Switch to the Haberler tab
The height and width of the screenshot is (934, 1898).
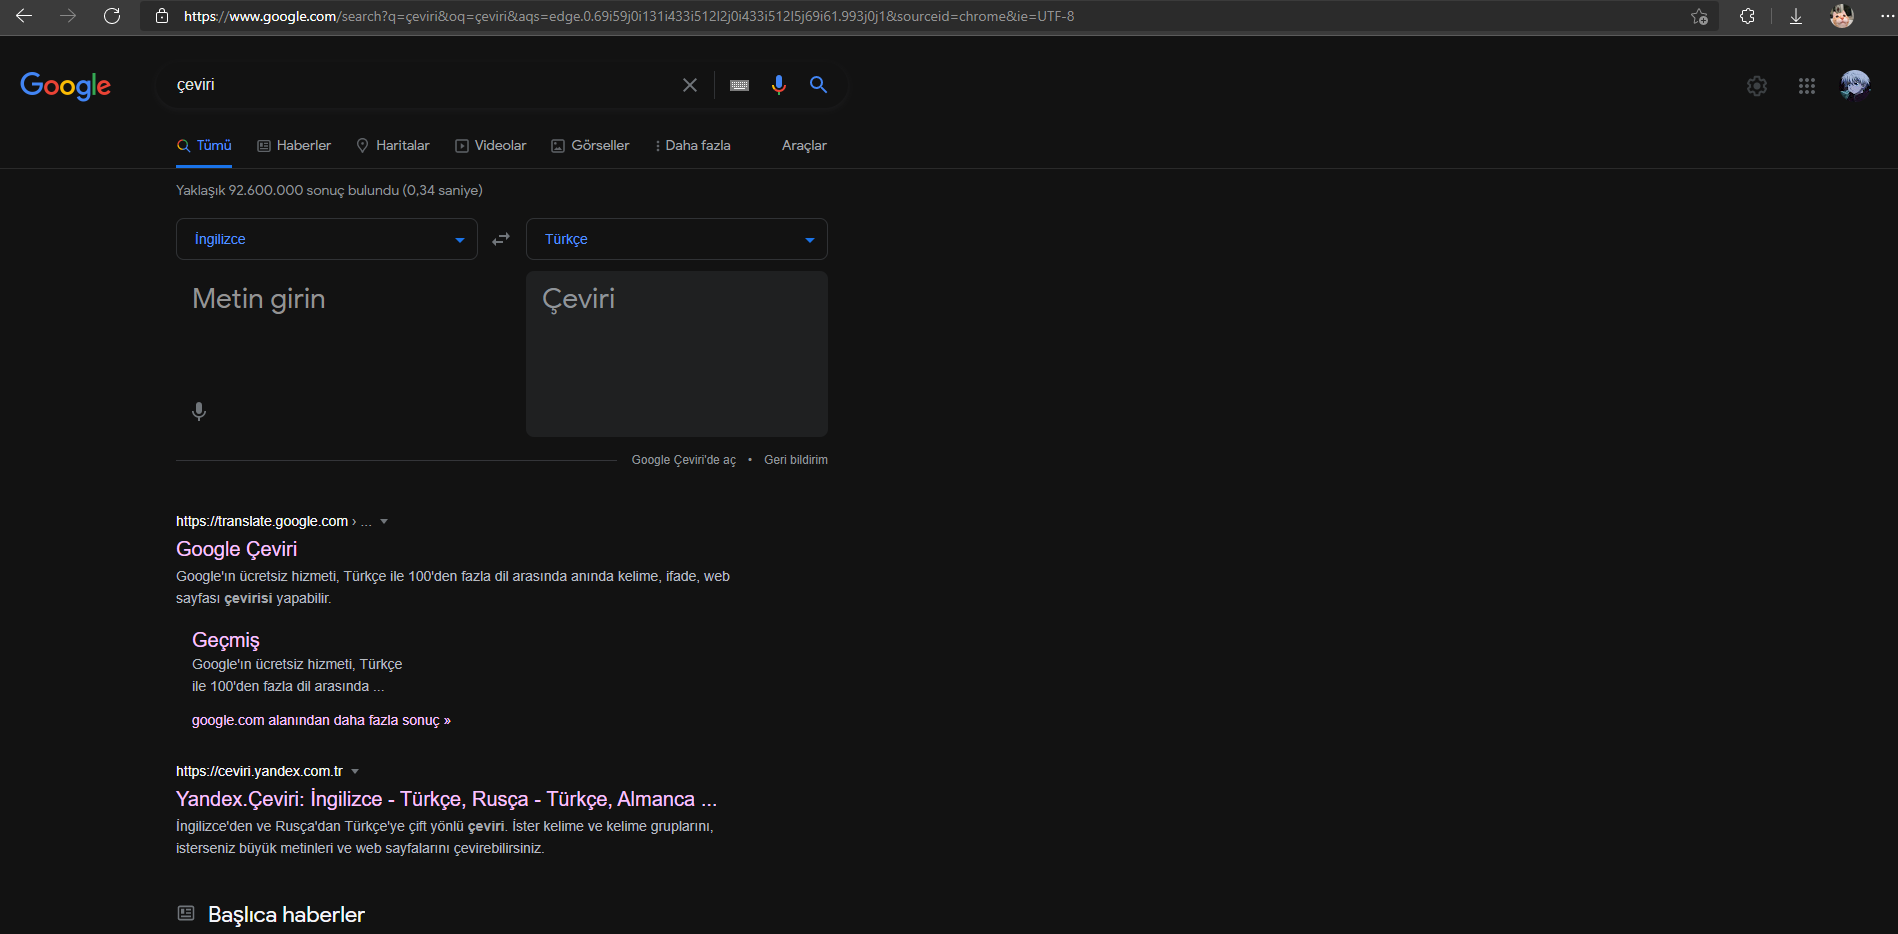(x=294, y=146)
